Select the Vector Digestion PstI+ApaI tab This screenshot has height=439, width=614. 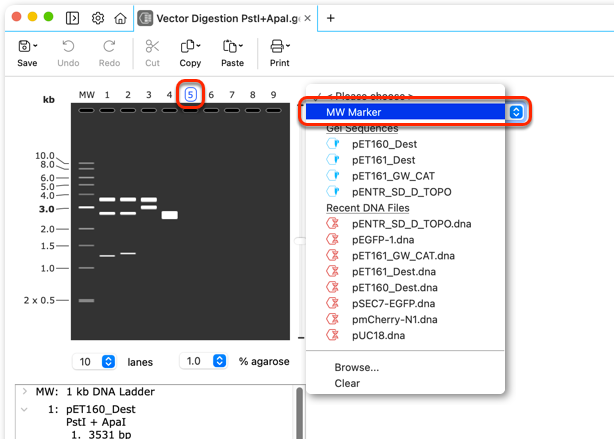point(224,18)
